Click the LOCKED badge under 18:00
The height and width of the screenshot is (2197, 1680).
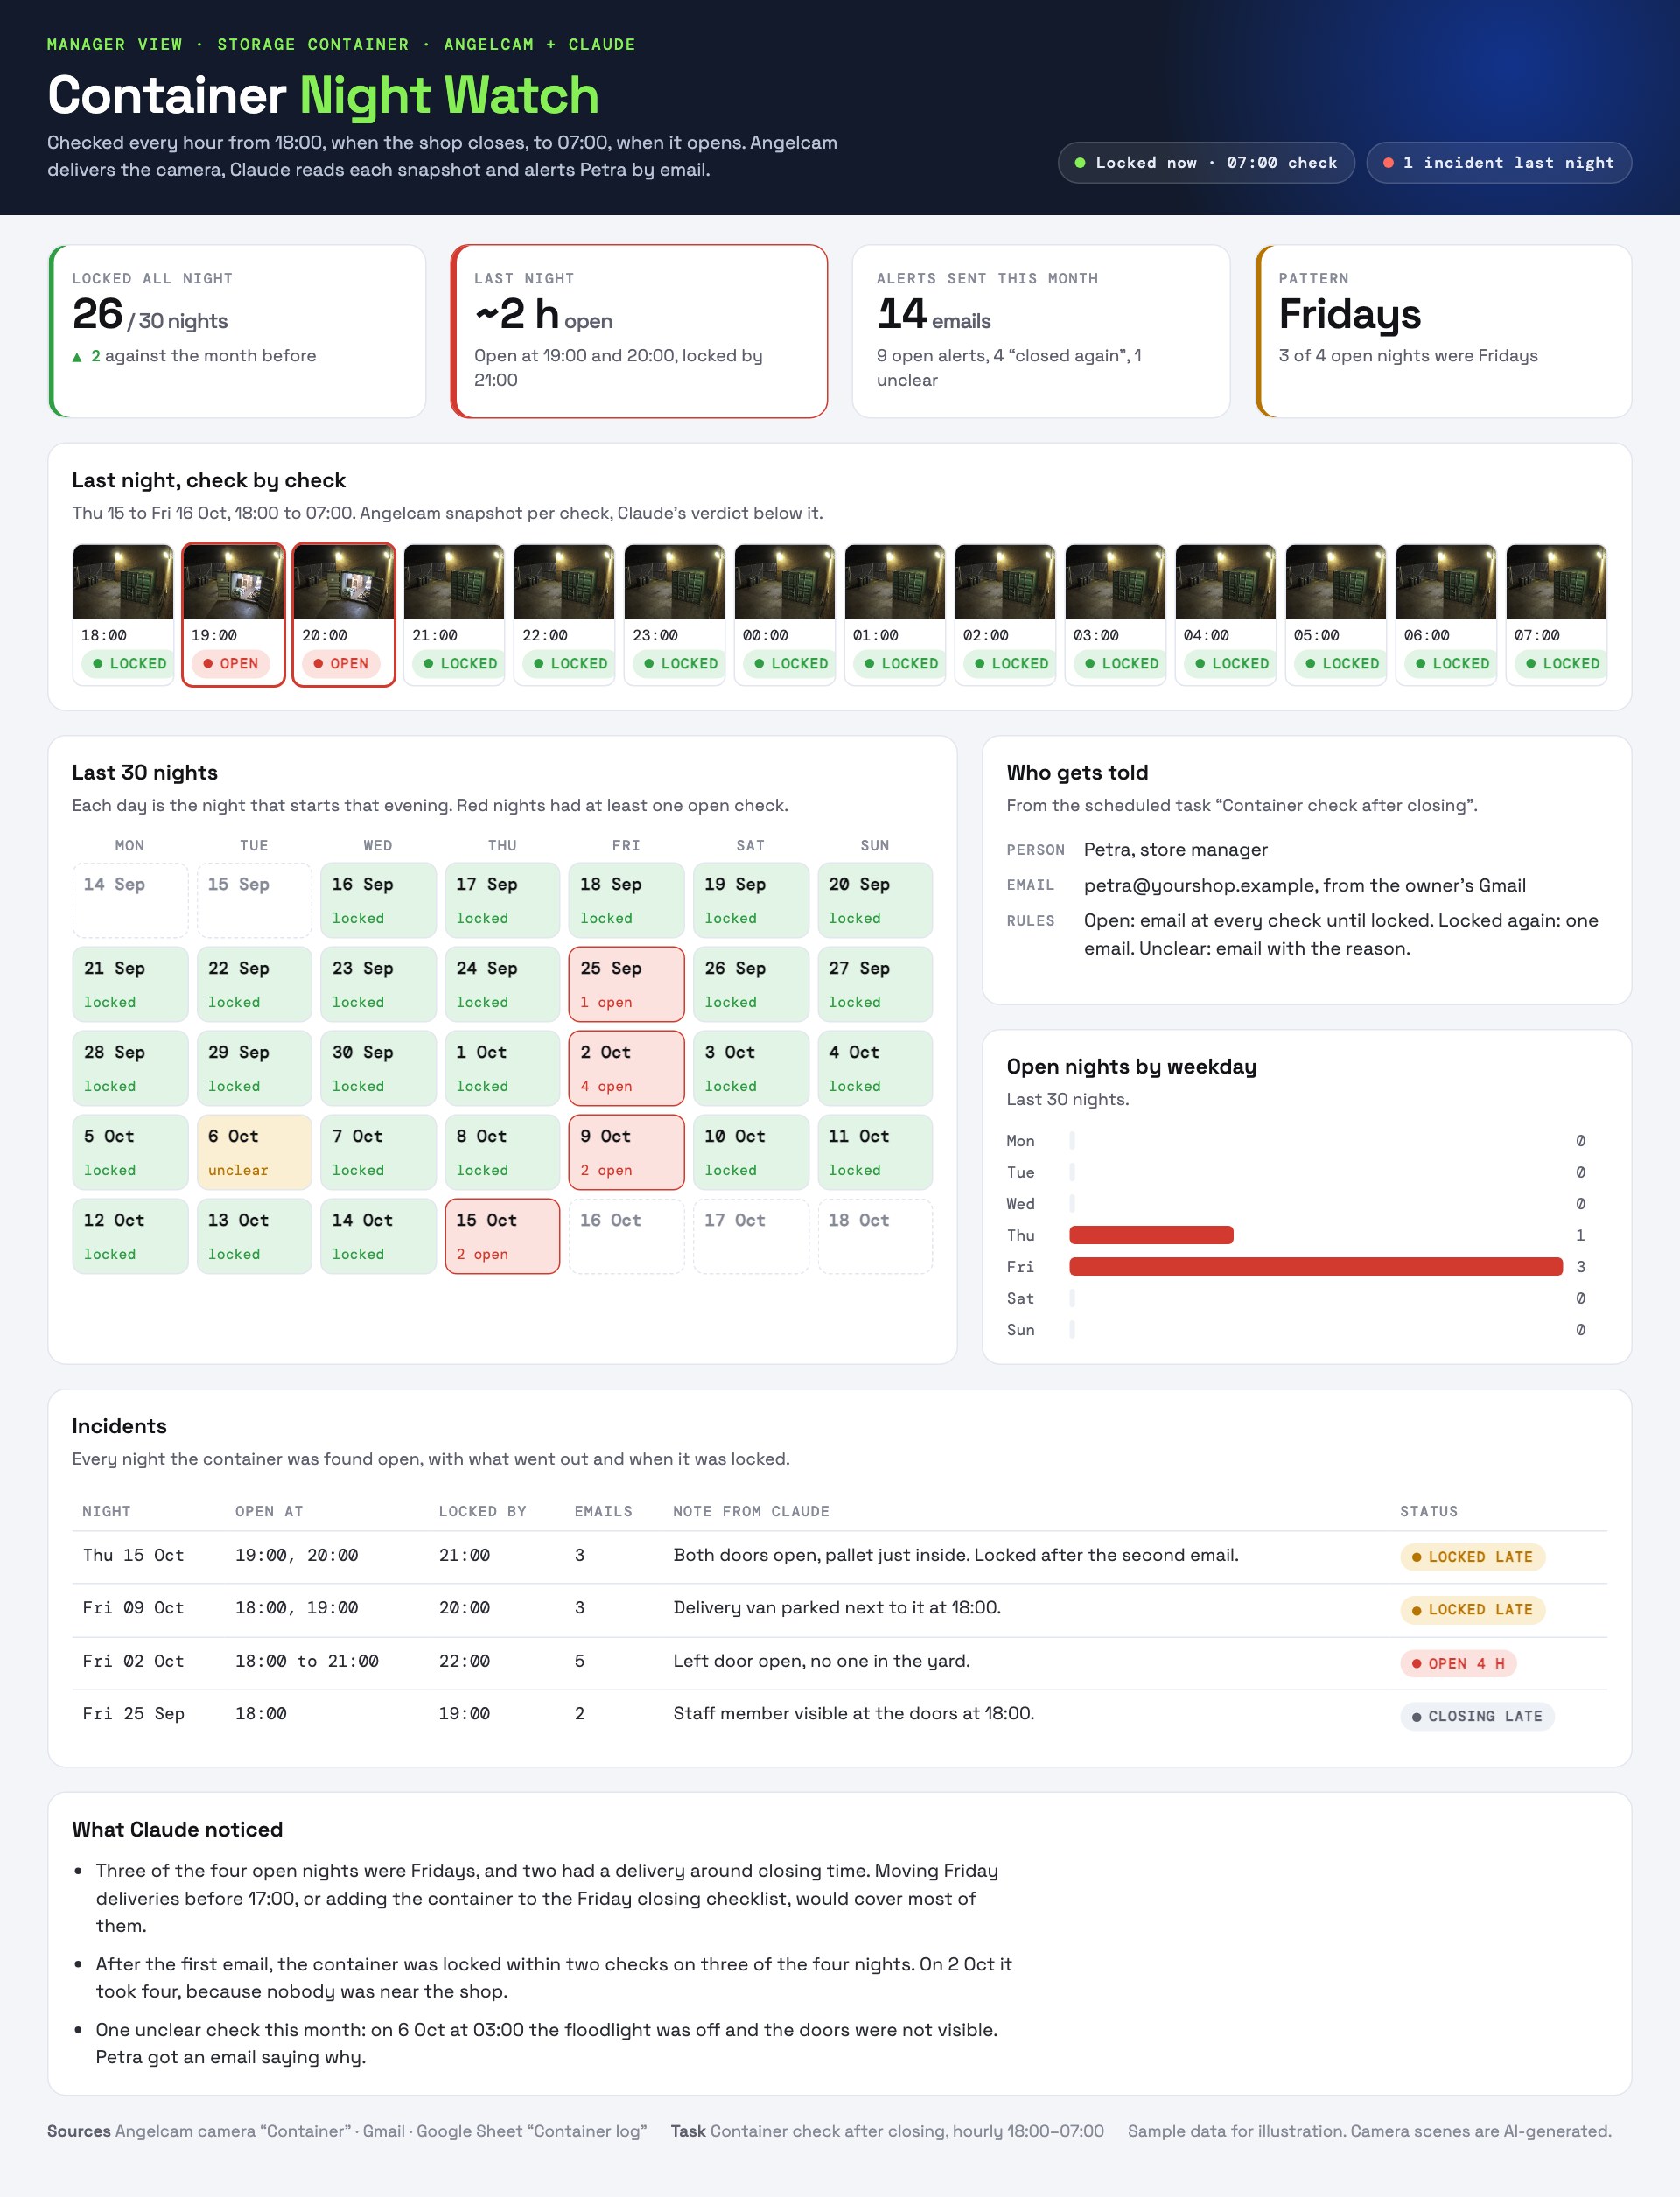point(127,663)
